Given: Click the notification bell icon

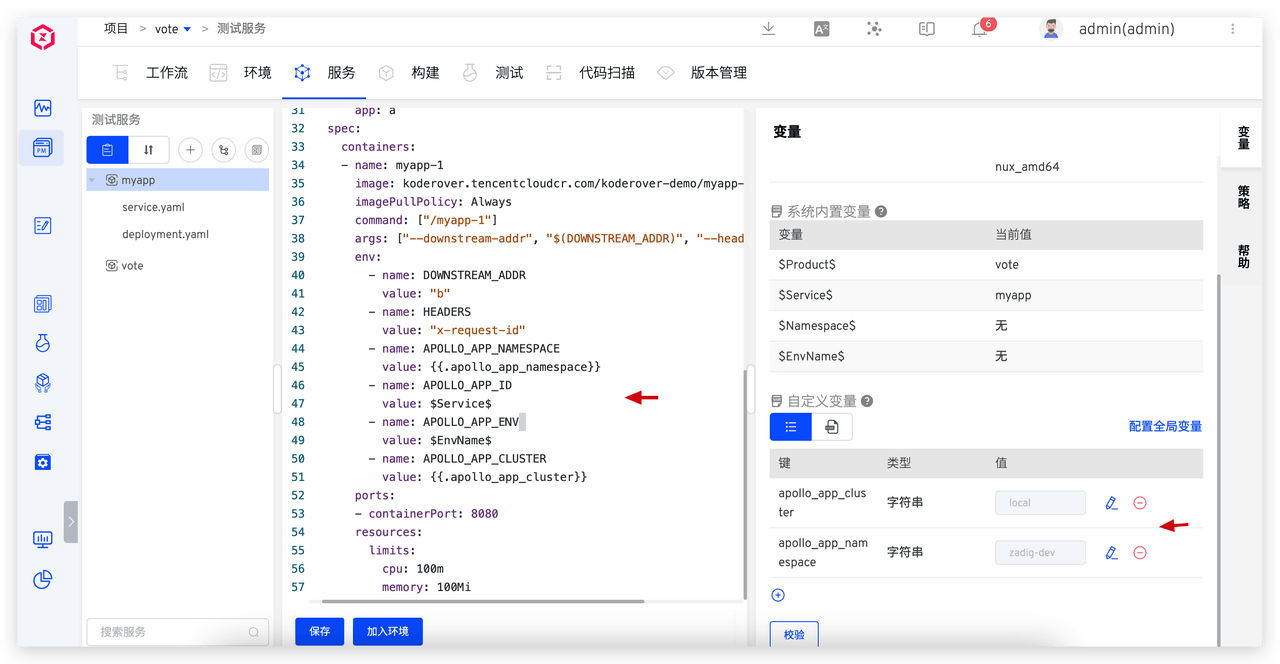Looking at the screenshot, I should point(980,30).
